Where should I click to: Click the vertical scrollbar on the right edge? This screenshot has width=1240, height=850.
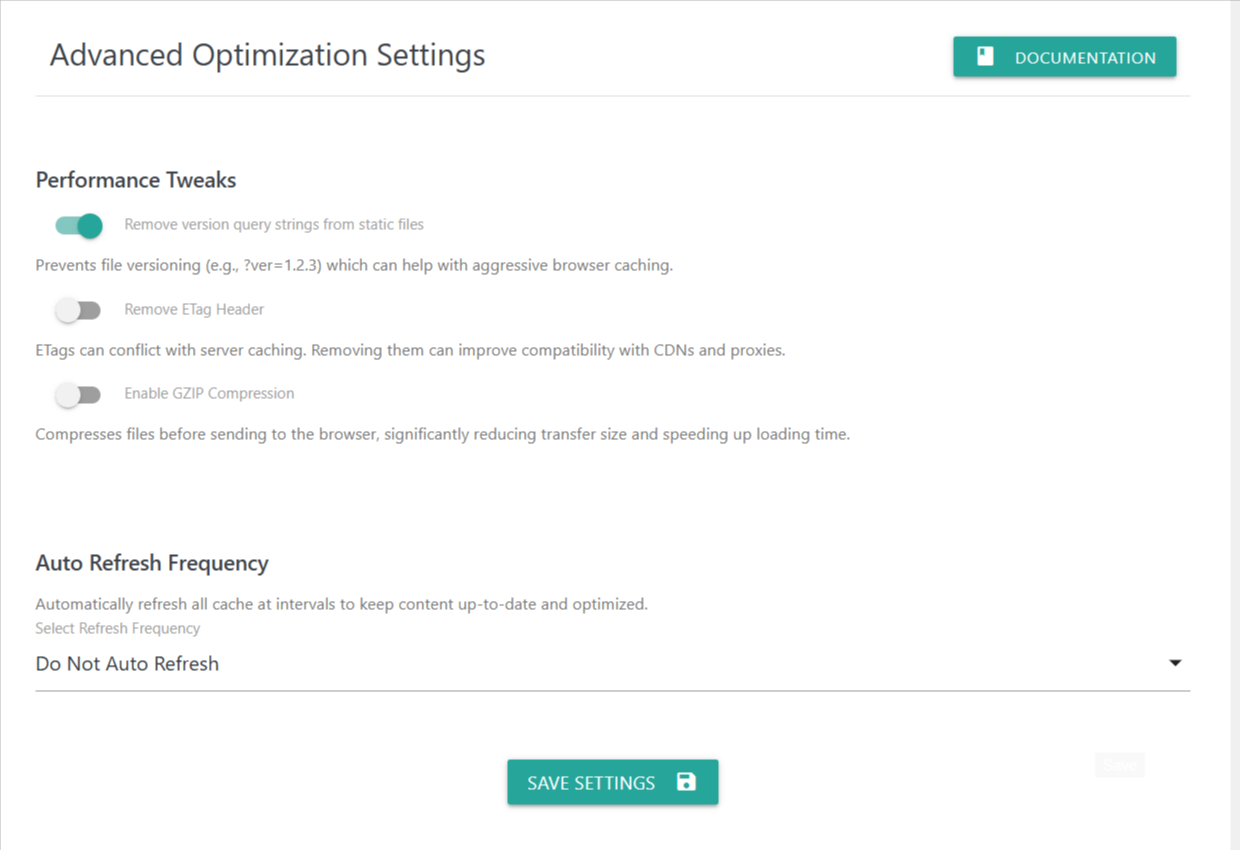coord(1234,400)
